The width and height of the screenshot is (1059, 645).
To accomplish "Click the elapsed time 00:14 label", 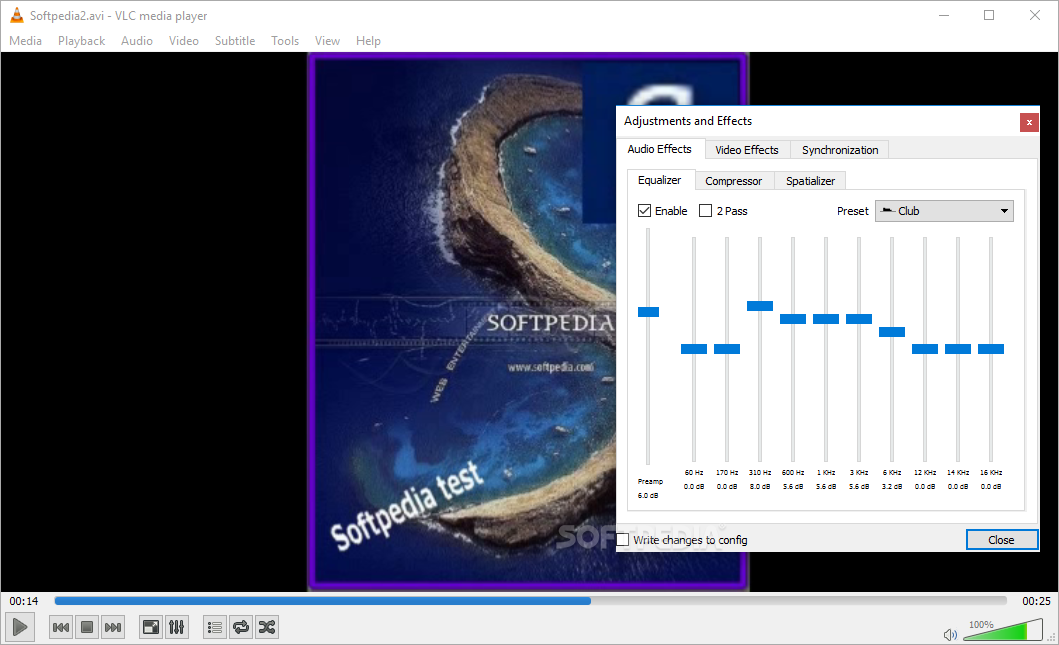I will click(x=24, y=600).
